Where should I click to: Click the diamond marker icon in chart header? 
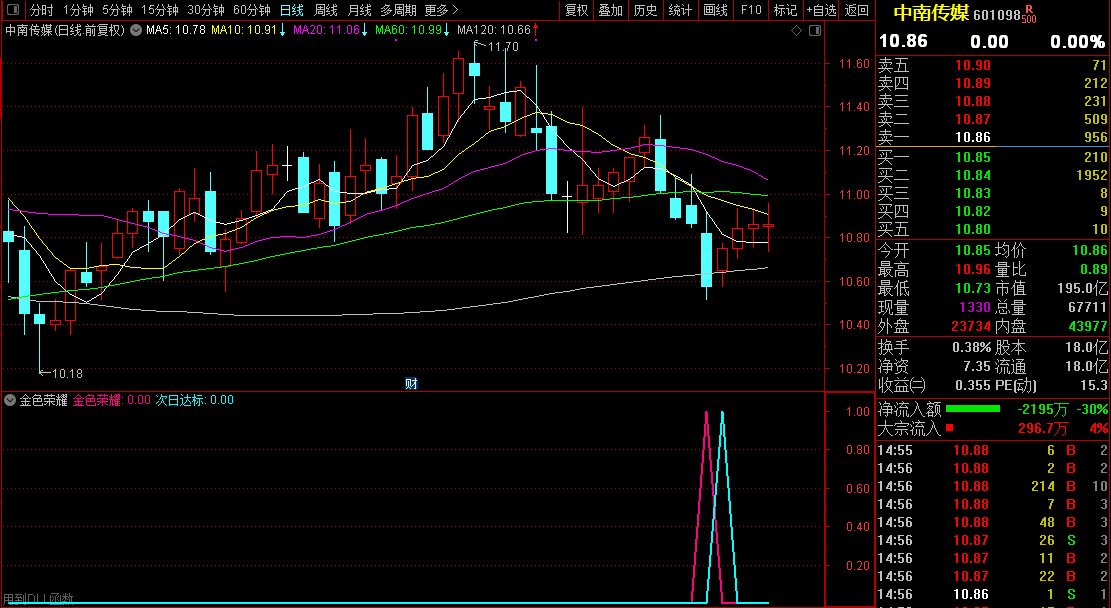click(796, 30)
